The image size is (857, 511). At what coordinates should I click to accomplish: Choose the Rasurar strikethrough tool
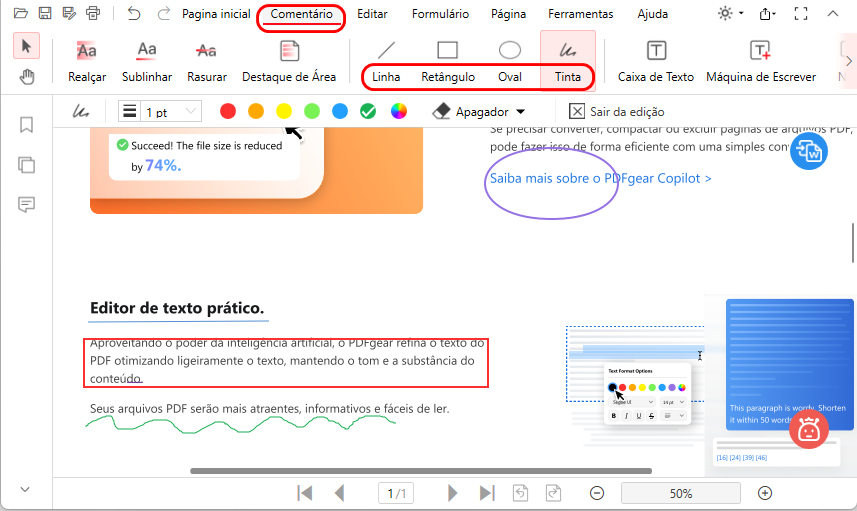[x=207, y=62]
